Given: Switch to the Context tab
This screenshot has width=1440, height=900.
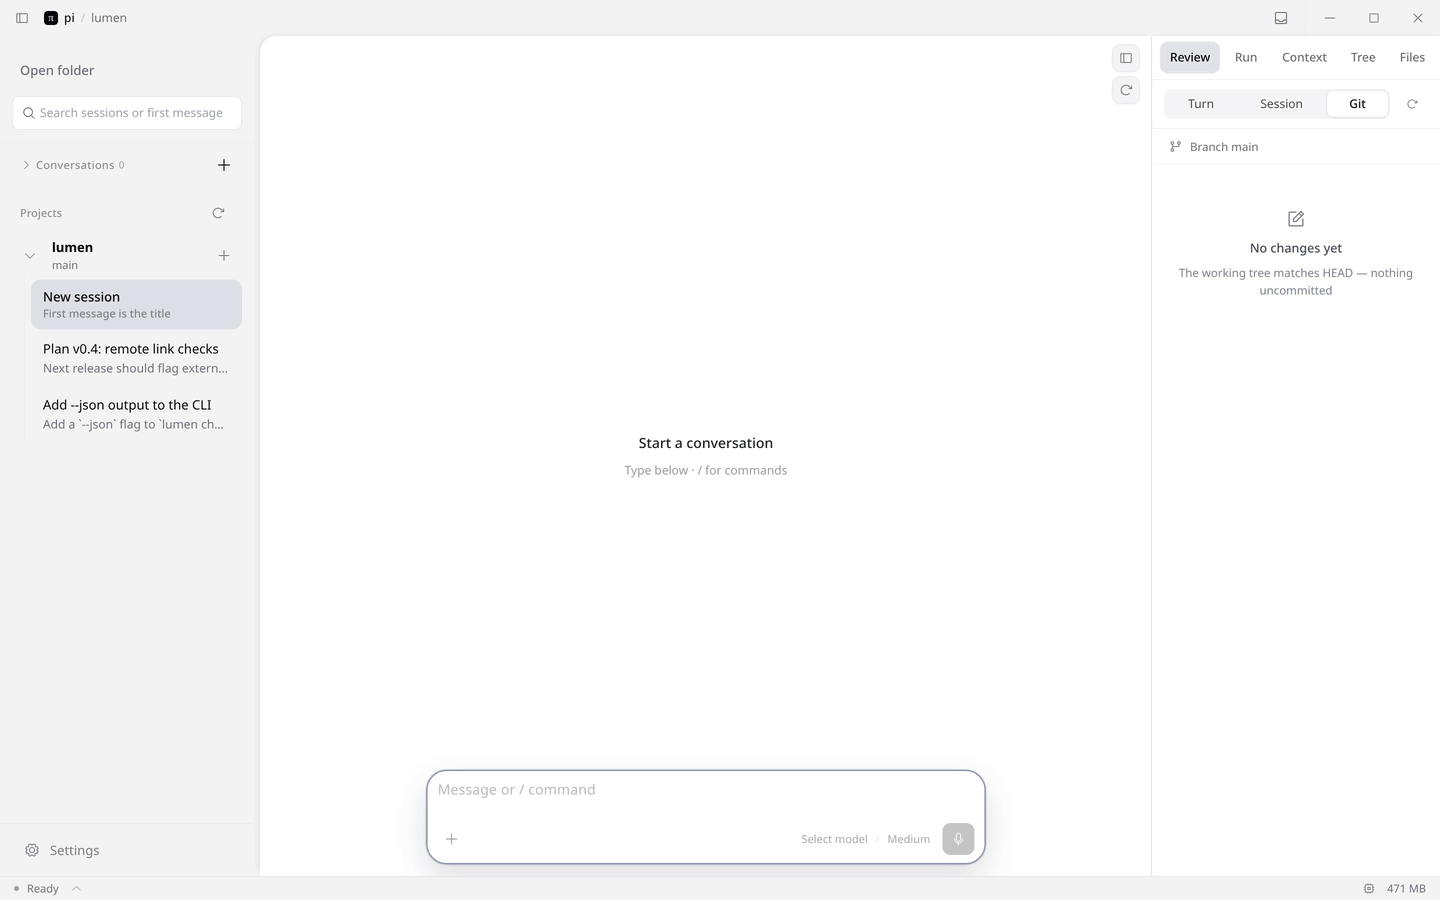Looking at the screenshot, I should click(x=1304, y=57).
